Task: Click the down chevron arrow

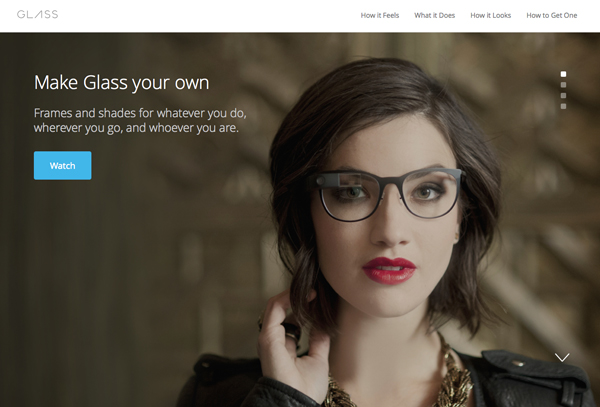Action: (x=562, y=357)
